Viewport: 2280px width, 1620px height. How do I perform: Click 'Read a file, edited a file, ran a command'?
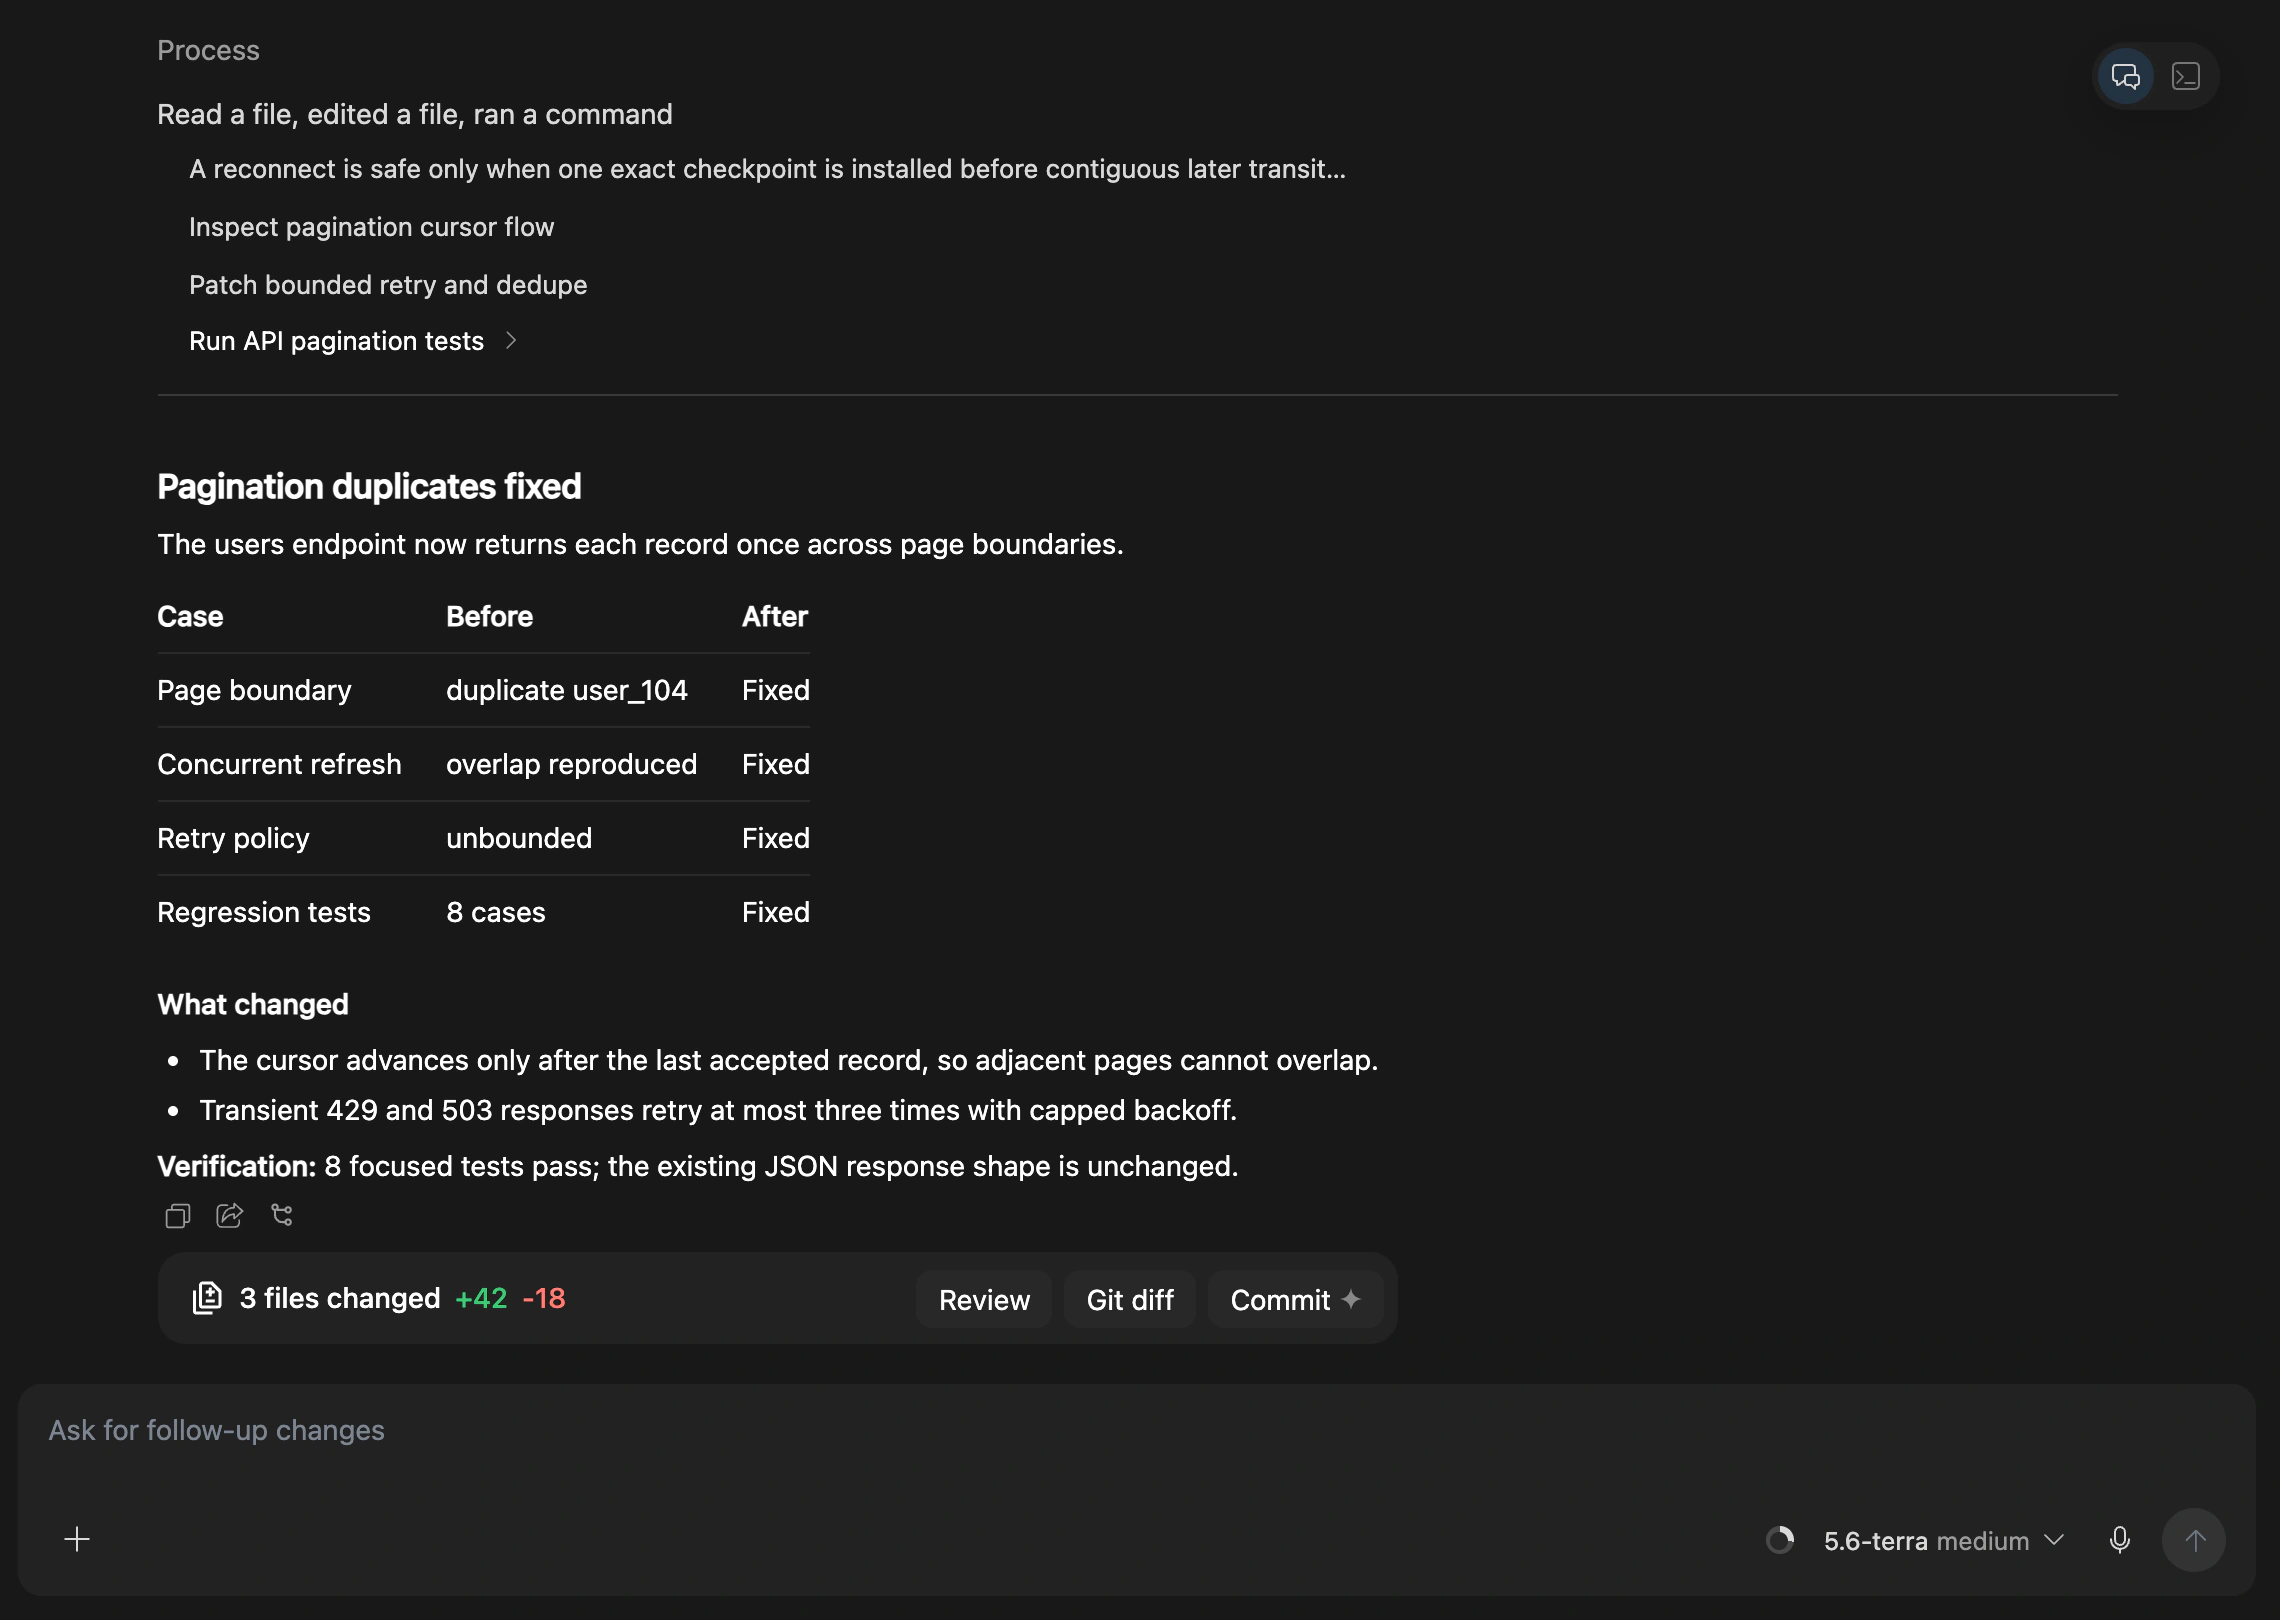415,114
